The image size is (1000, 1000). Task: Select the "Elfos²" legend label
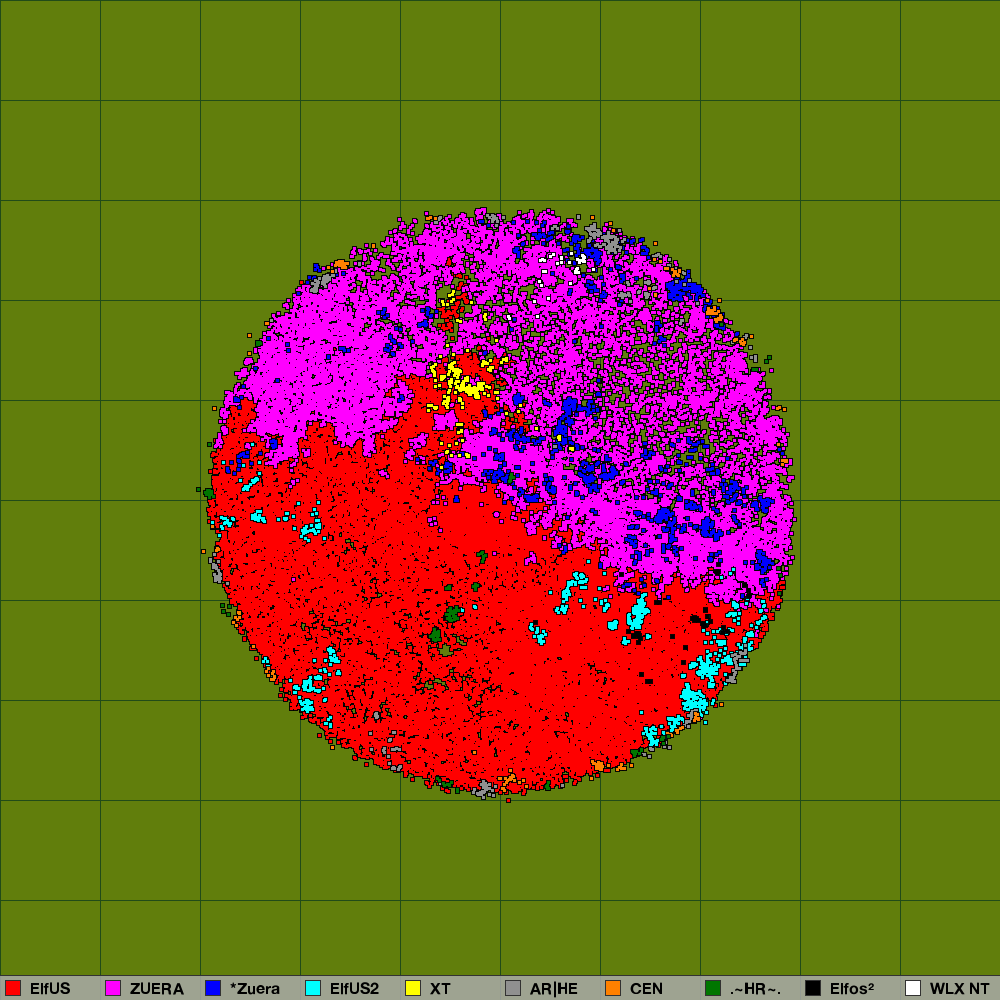[x=852, y=989]
